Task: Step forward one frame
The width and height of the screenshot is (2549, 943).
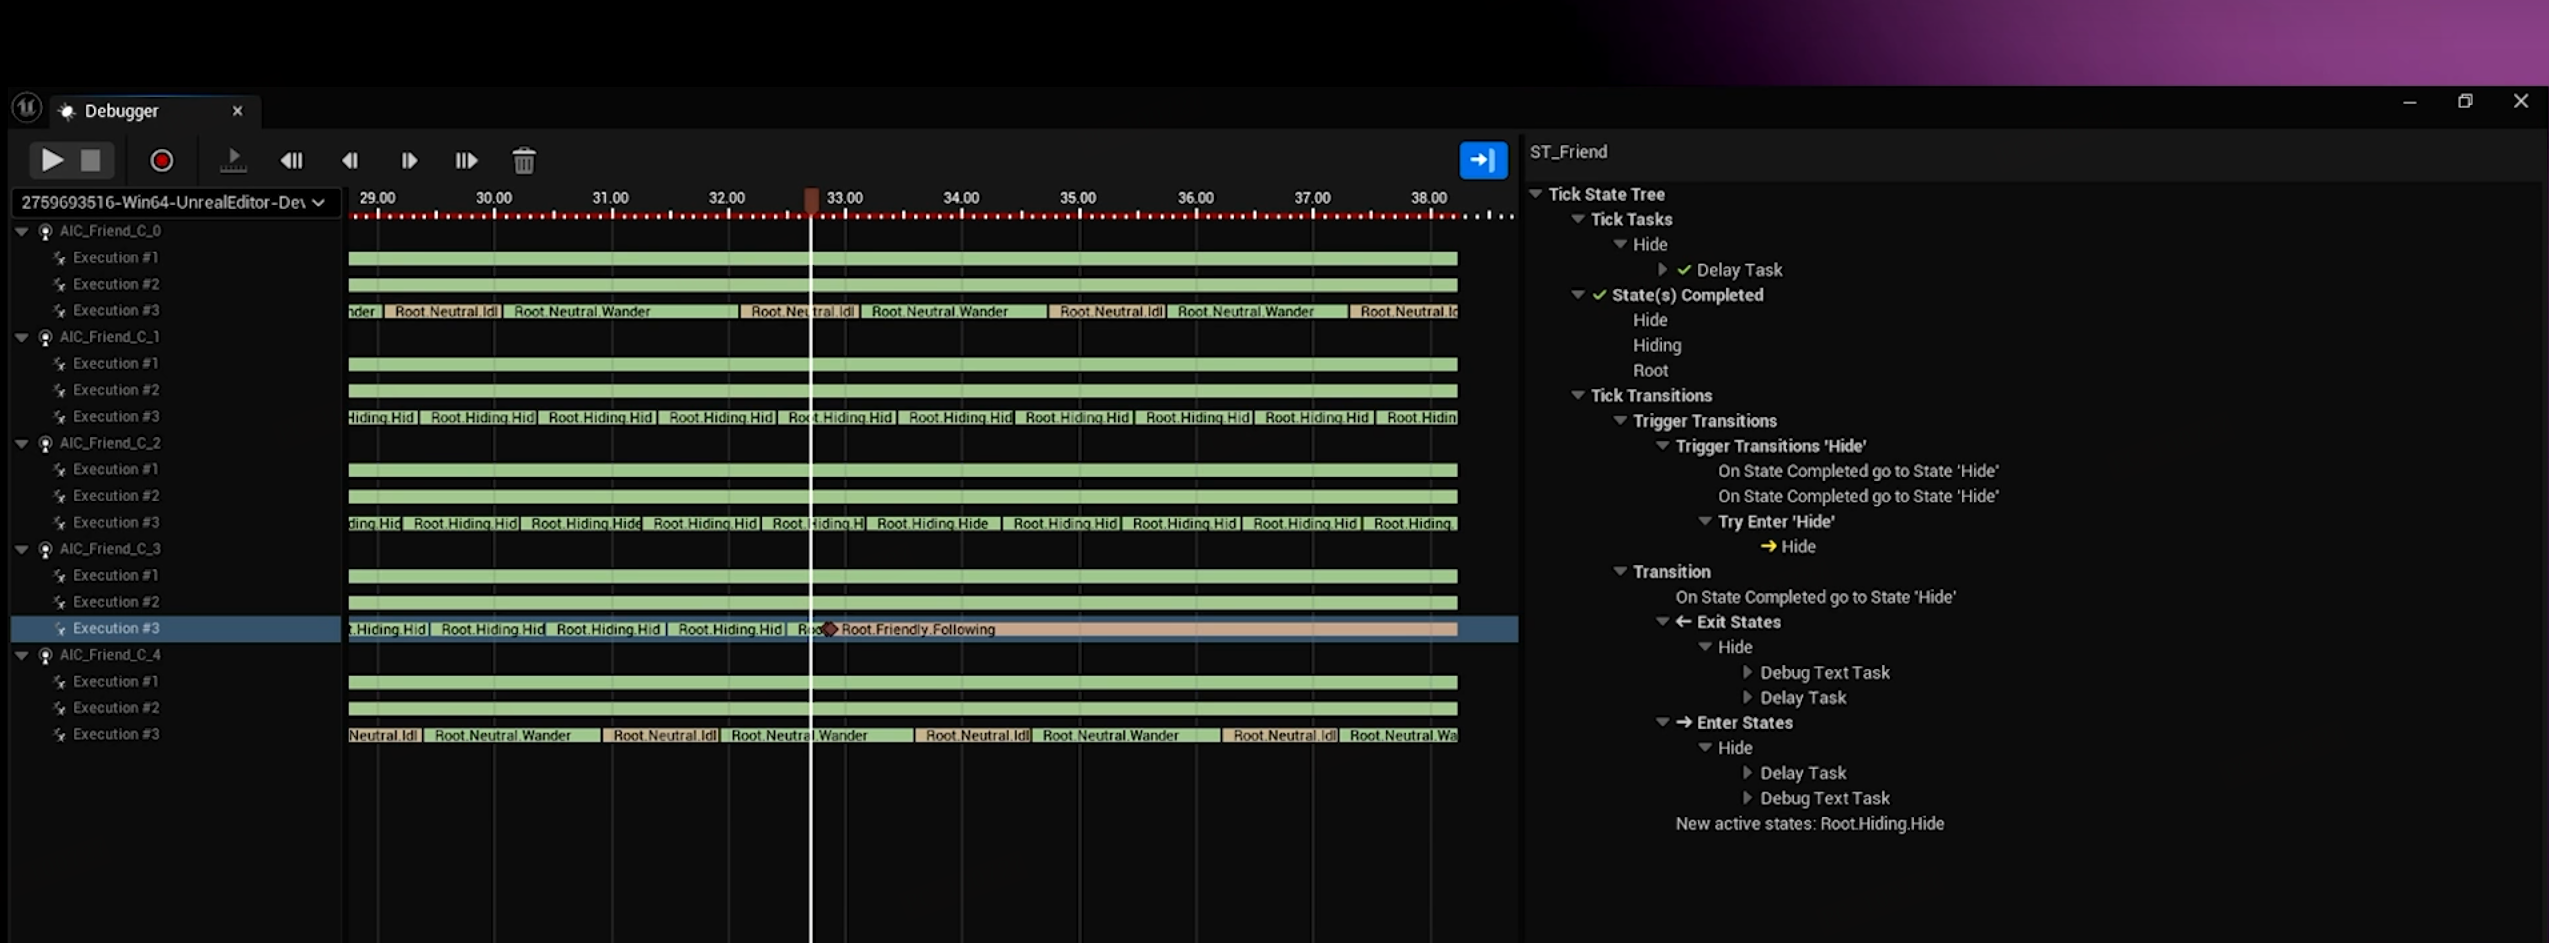Action: (408, 161)
